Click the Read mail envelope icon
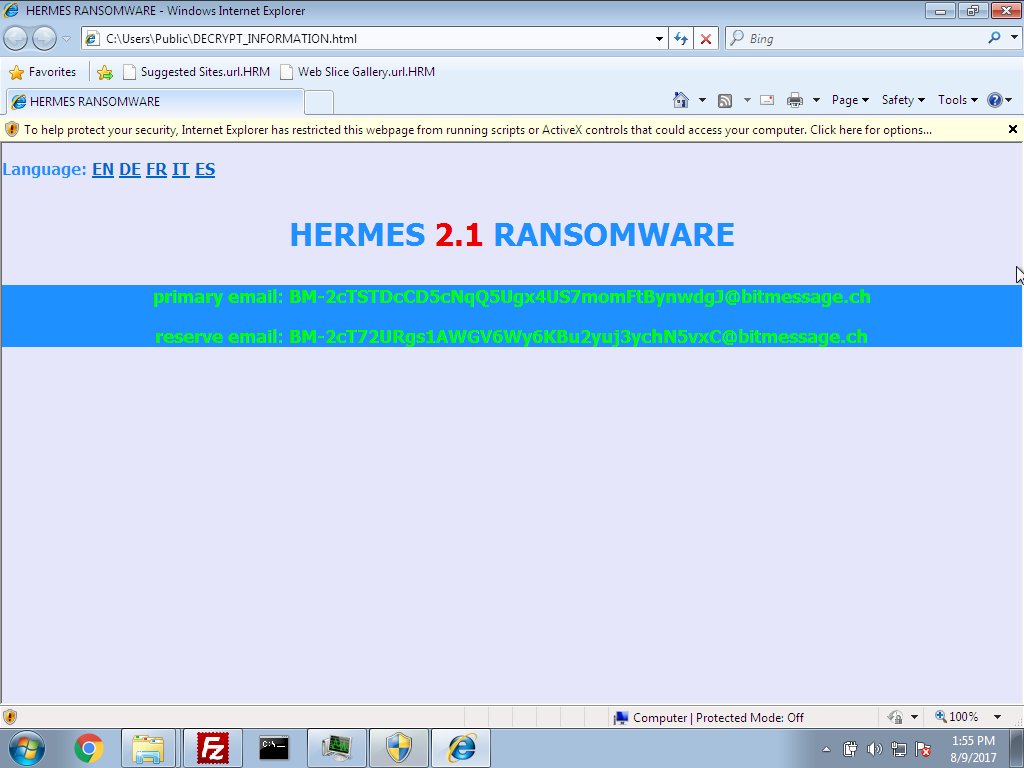Viewport: 1024px width, 768px height. click(x=767, y=100)
